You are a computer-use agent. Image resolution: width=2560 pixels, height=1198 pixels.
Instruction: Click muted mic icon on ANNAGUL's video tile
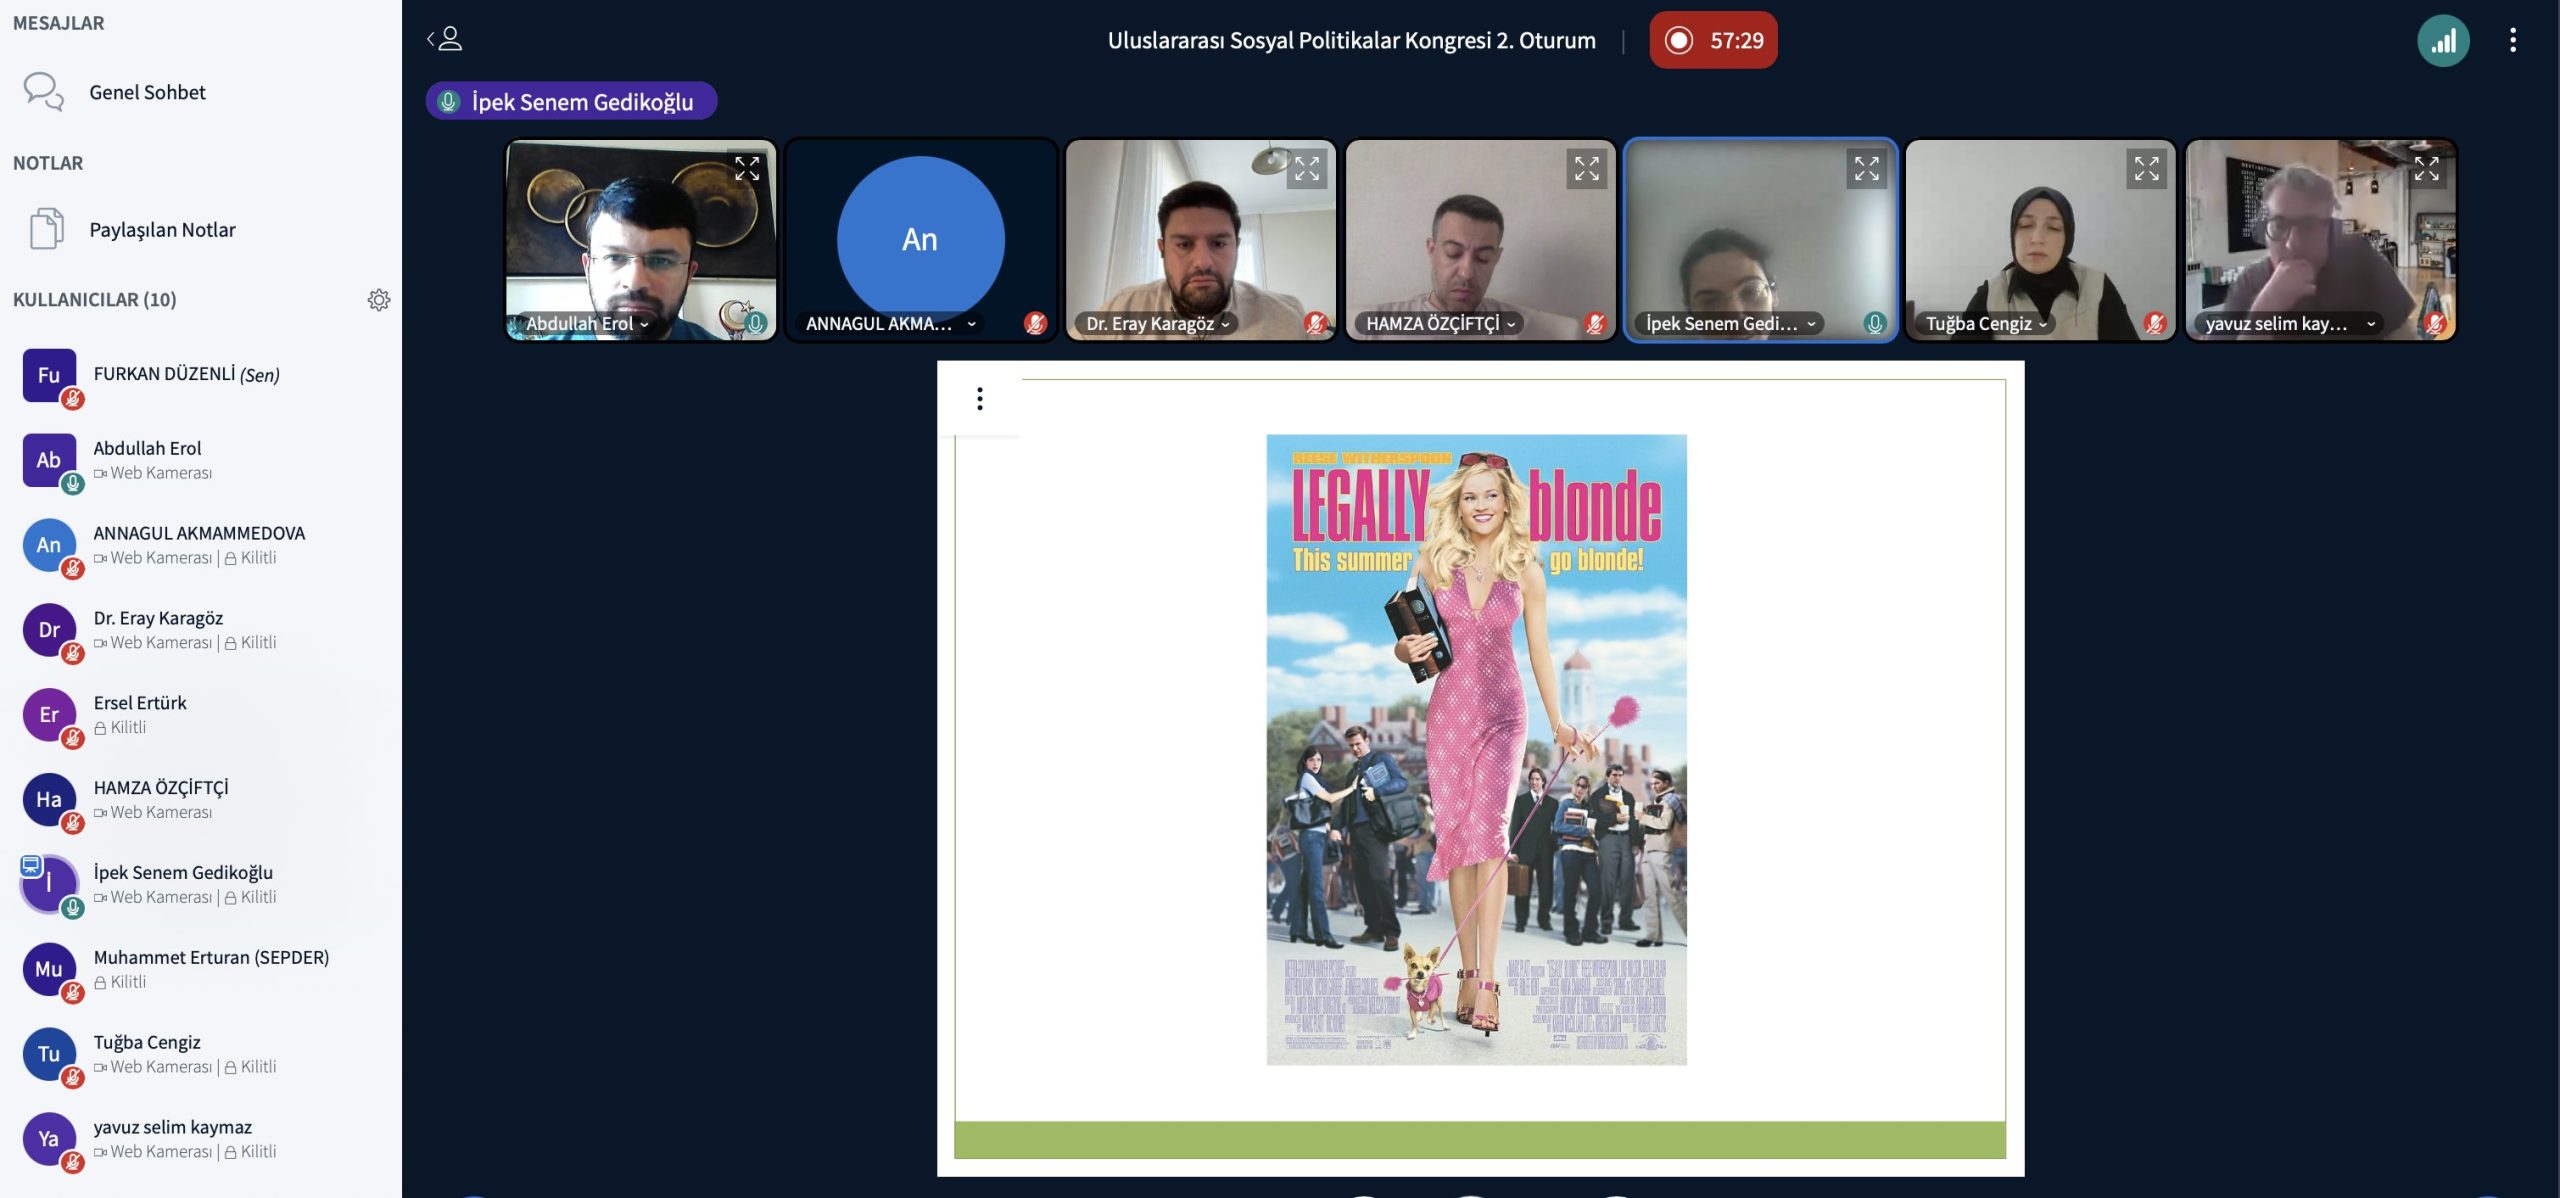[1035, 323]
